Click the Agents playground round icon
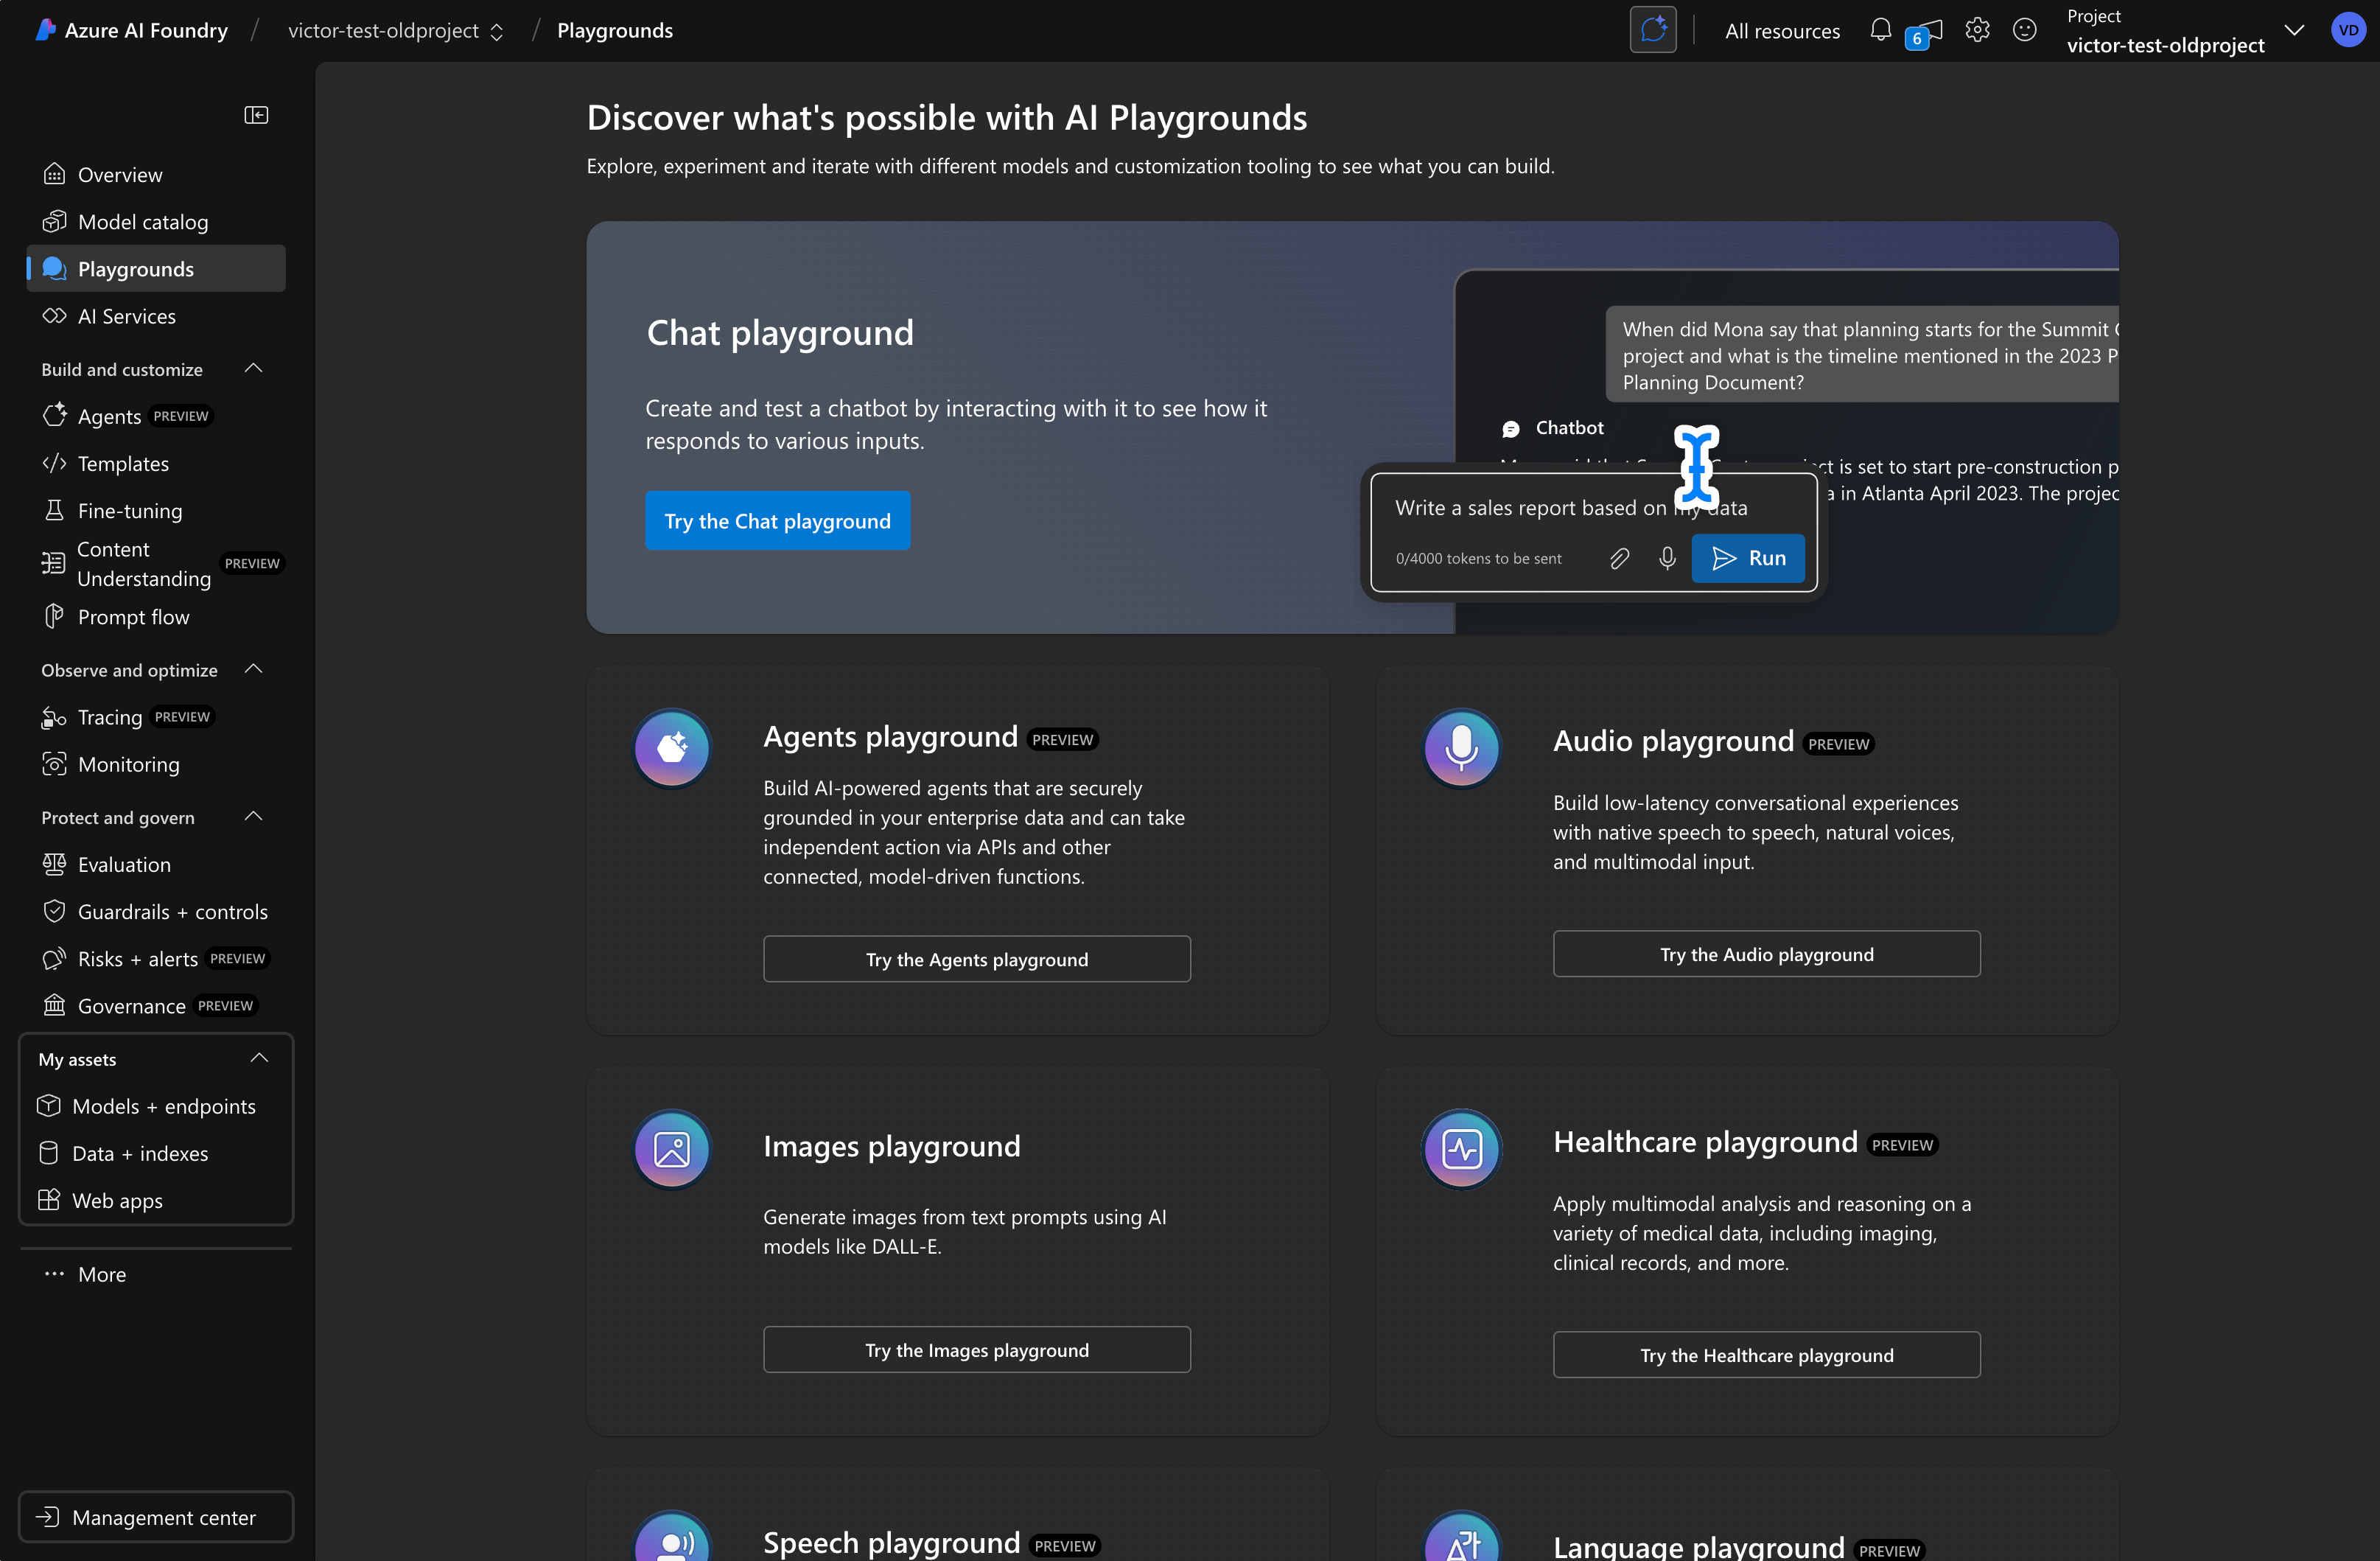The height and width of the screenshot is (1561, 2380). tap(672, 747)
